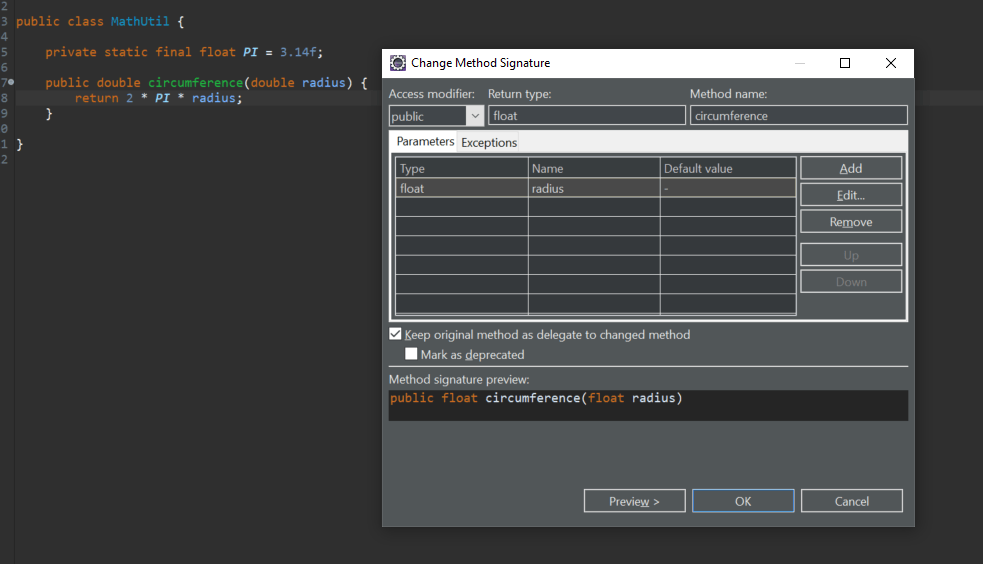Cancel the signature change dialog
This screenshot has width=983, height=564.
[851, 501]
